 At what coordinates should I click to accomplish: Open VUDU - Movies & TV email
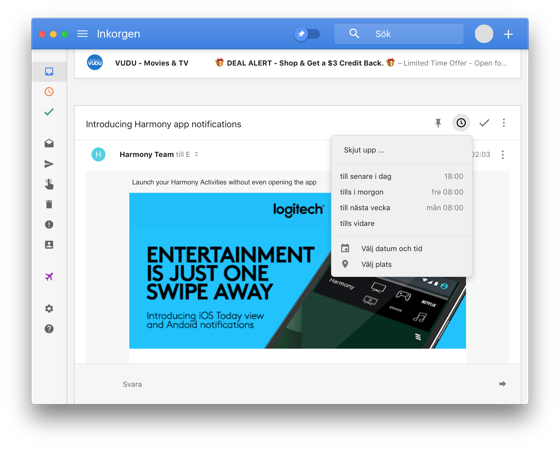click(x=298, y=63)
